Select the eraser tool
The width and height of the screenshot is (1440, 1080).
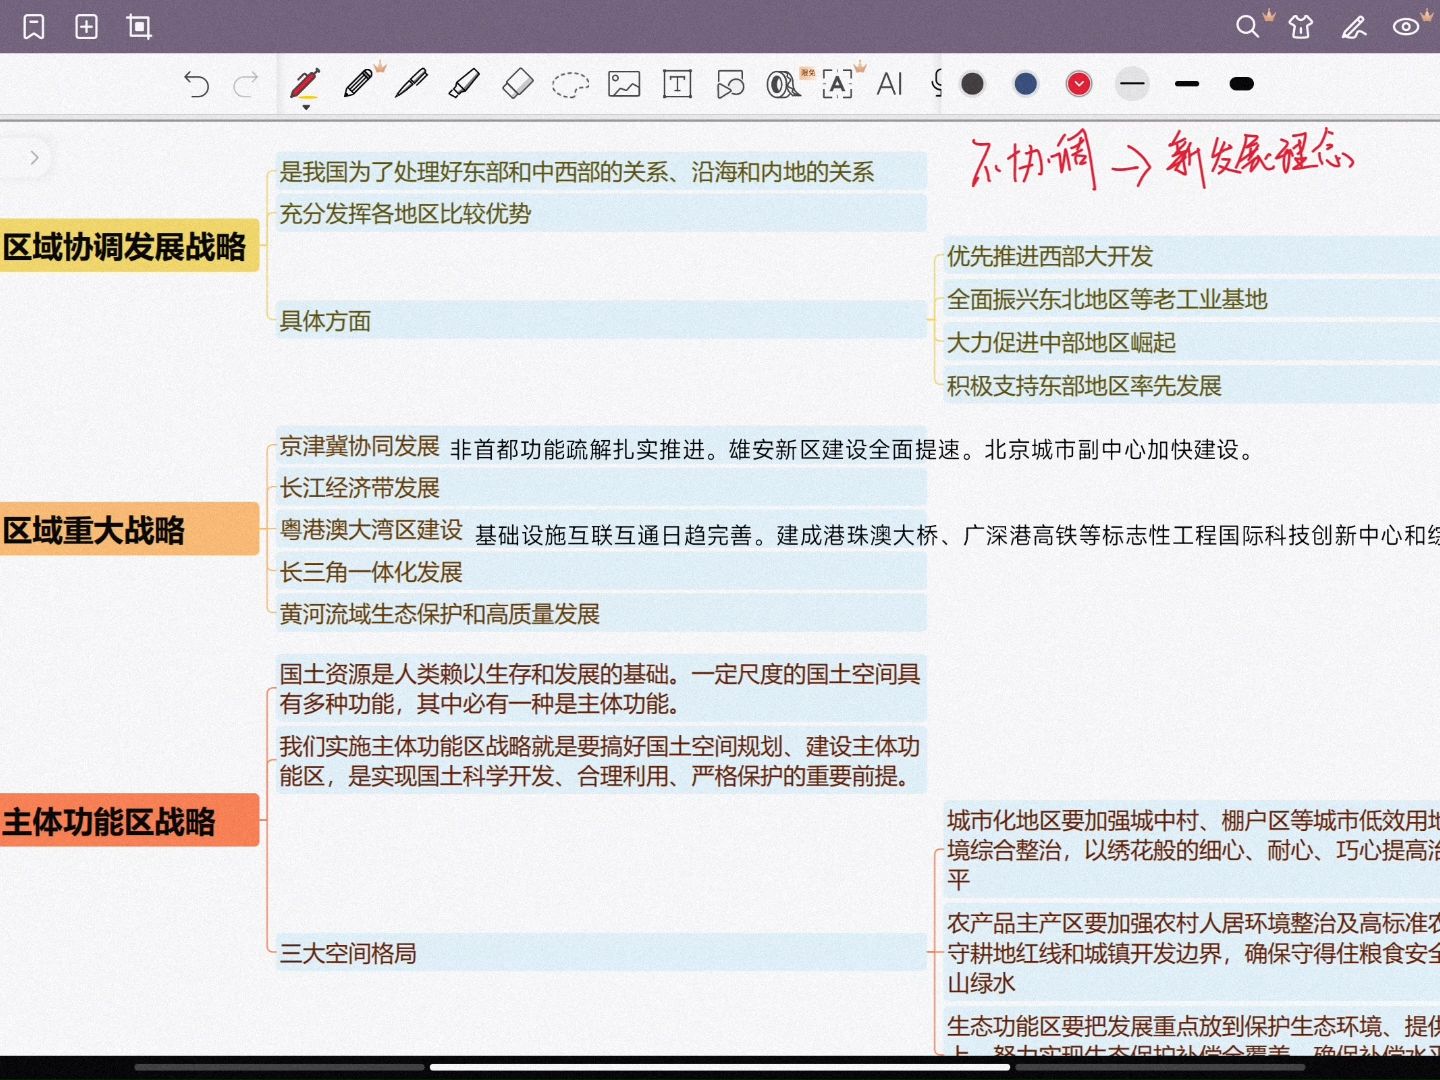517,83
